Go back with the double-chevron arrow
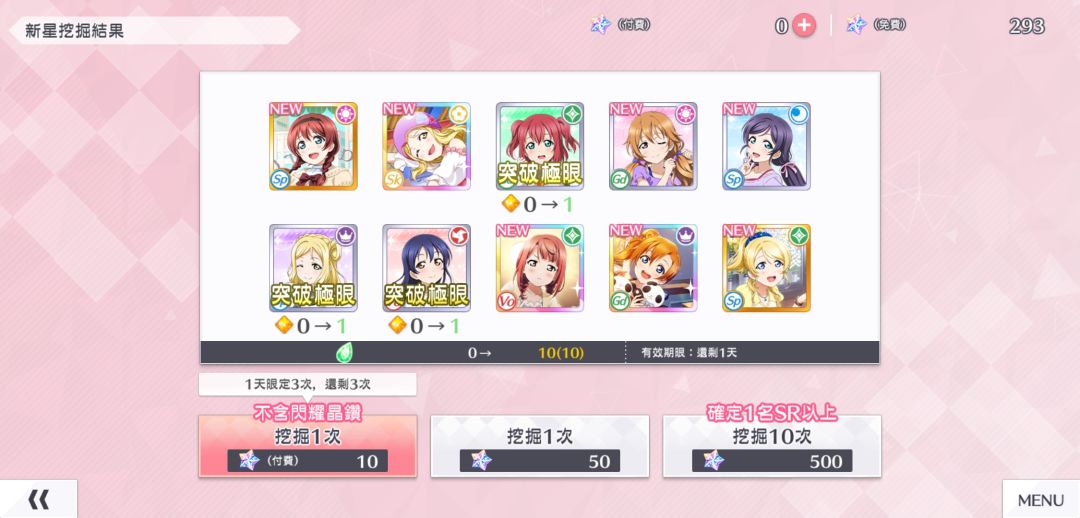The height and width of the screenshot is (518, 1080). (38, 499)
